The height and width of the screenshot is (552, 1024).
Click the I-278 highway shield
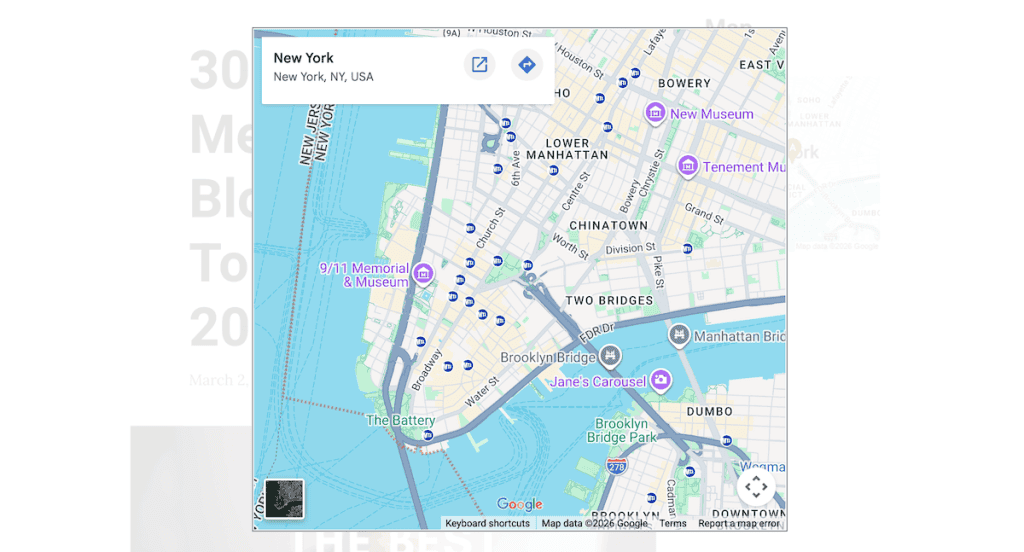pyautogui.click(x=616, y=466)
